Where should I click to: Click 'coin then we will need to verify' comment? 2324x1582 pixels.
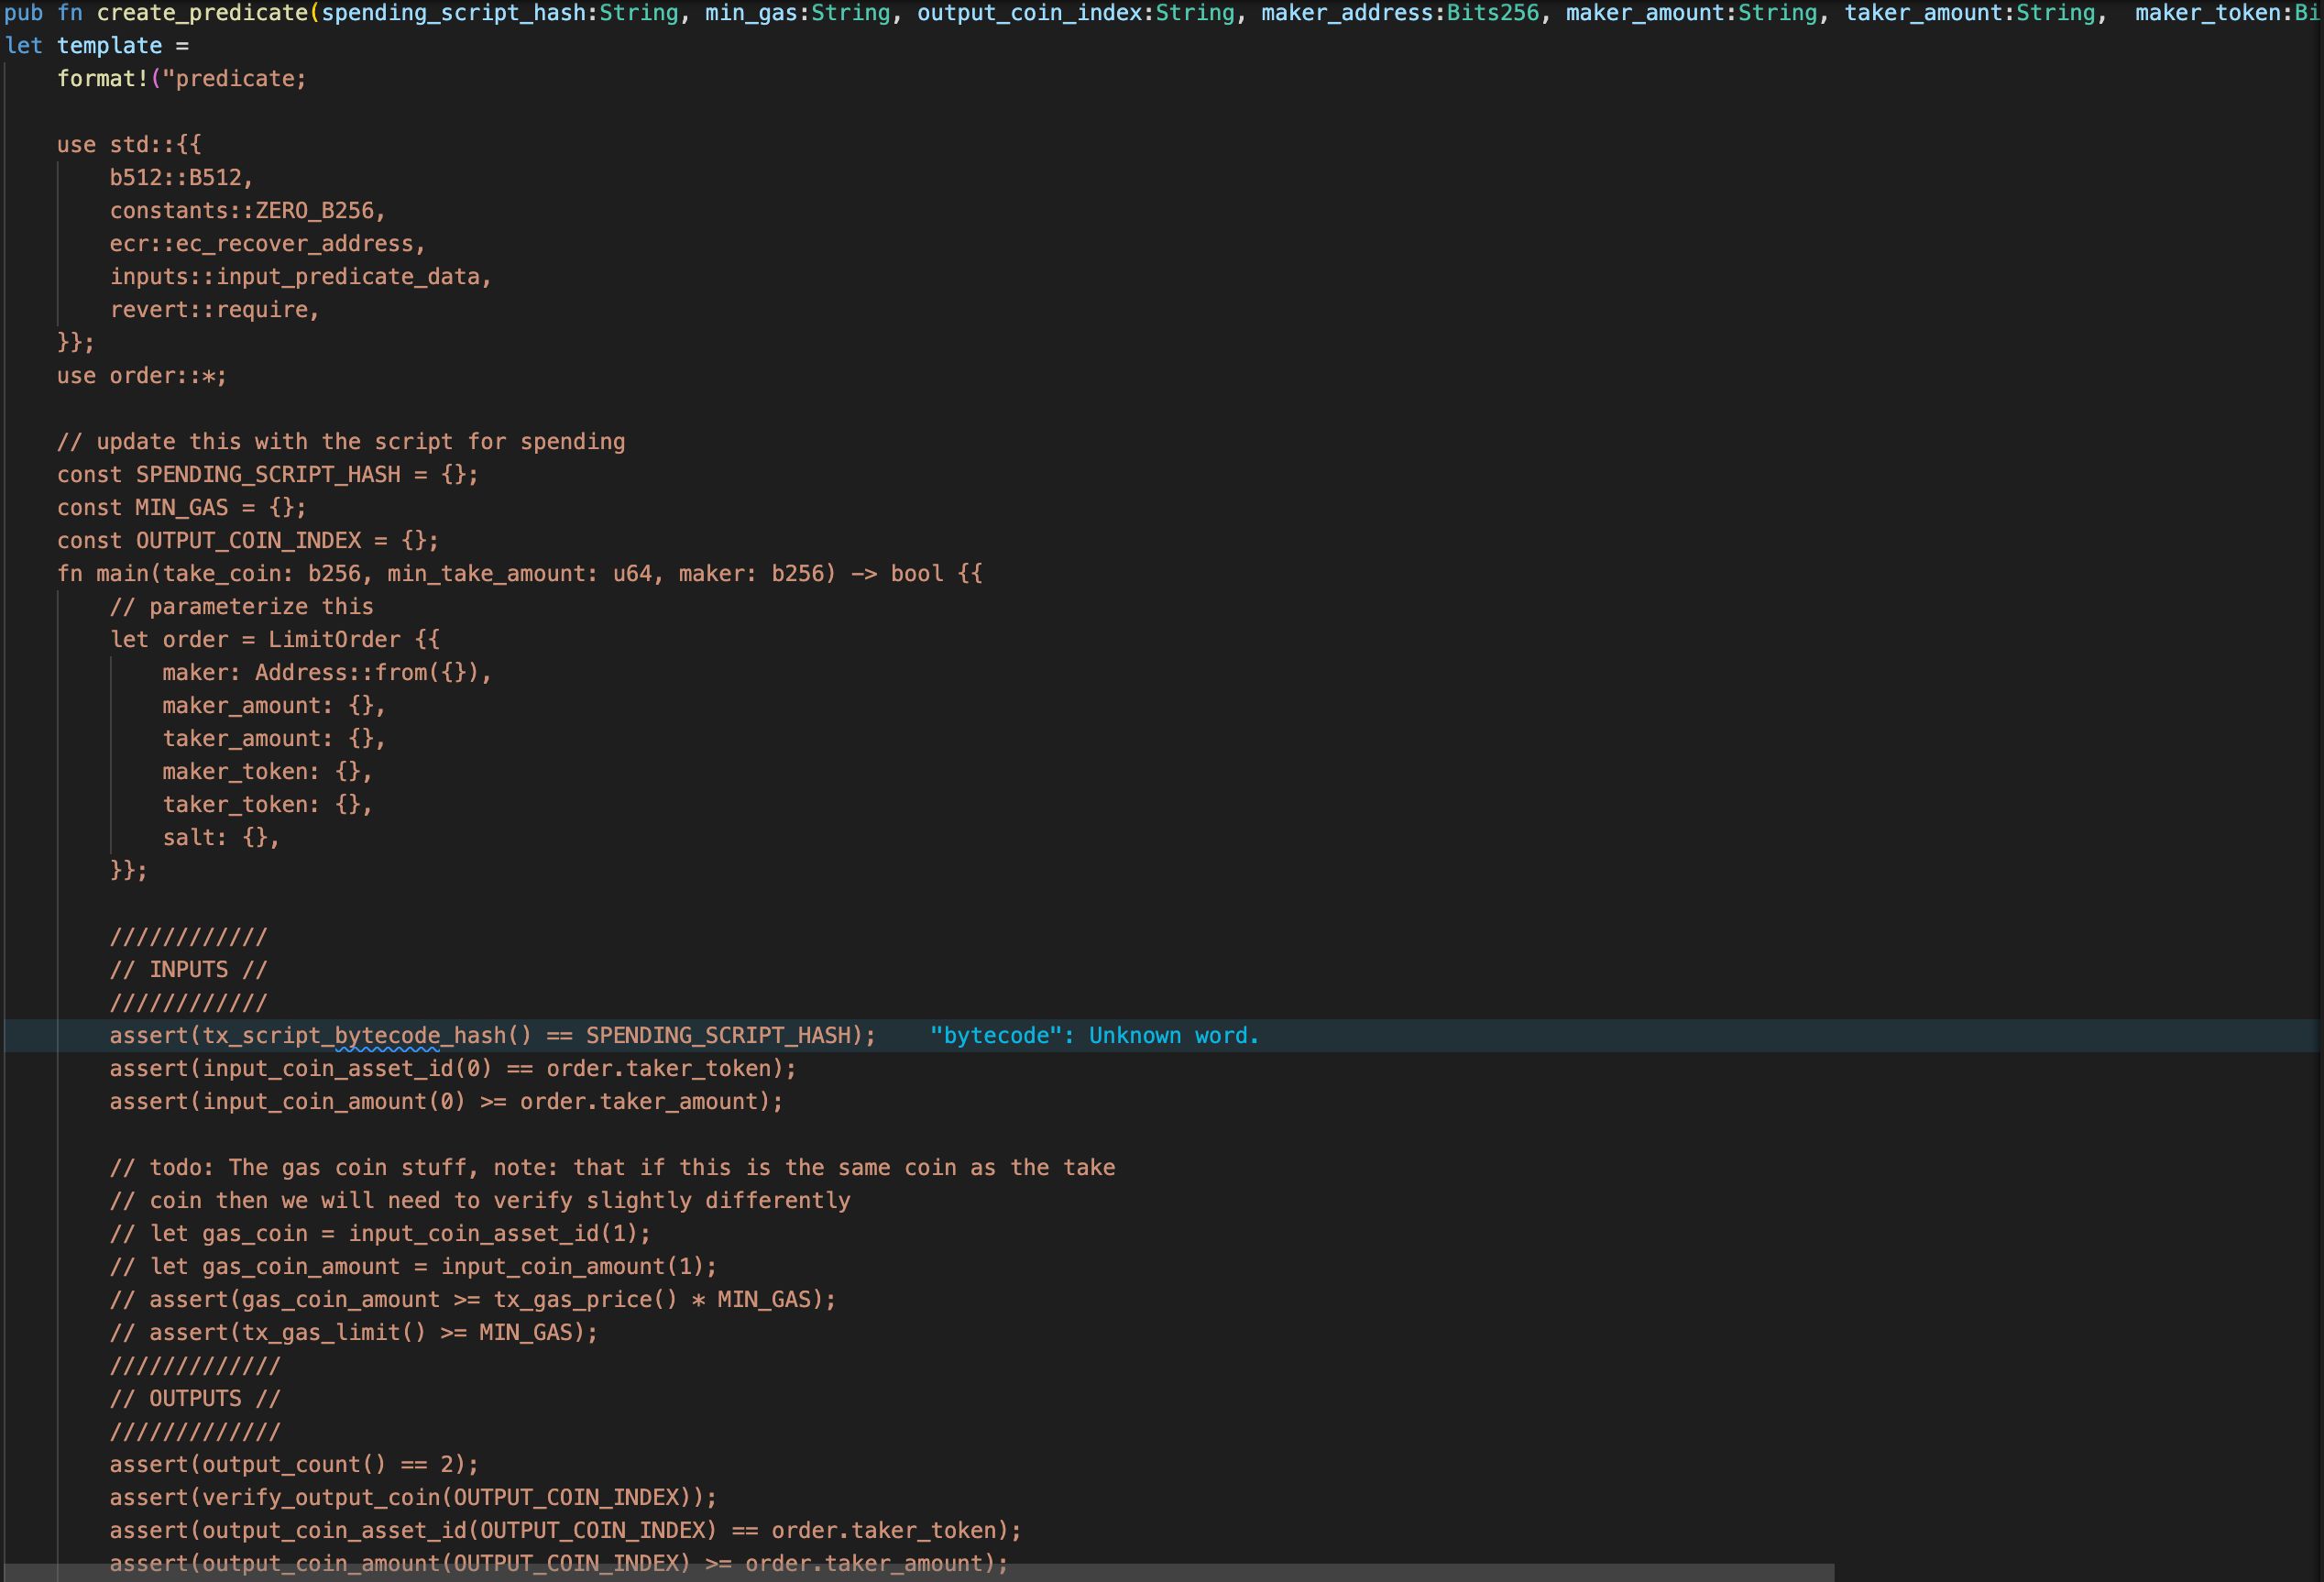pyautogui.click(x=480, y=1201)
